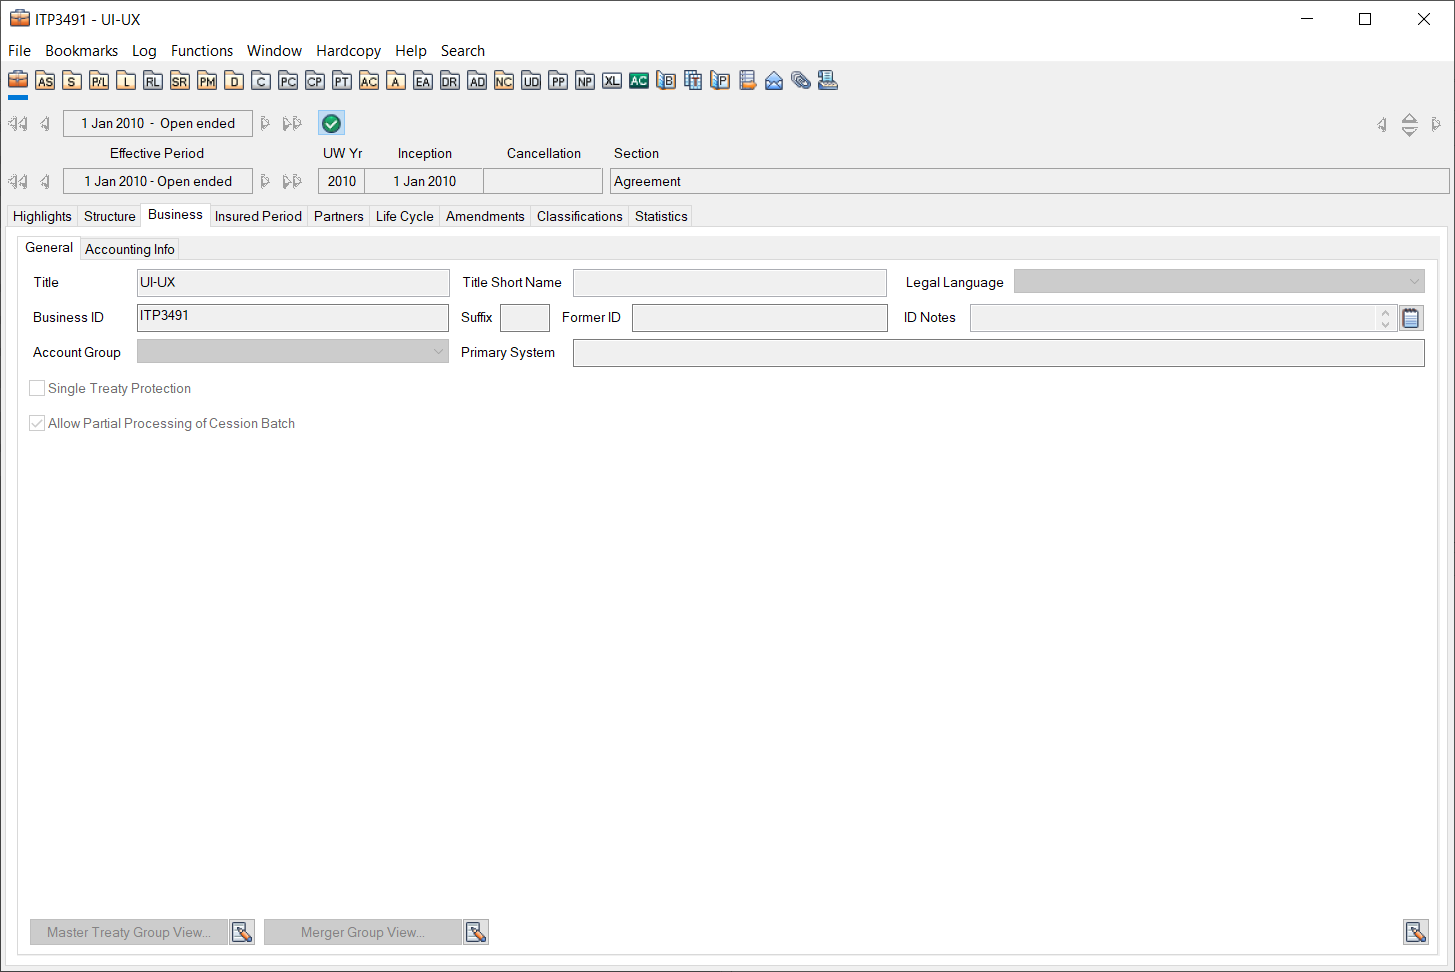Viewport: 1455px width, 972px height.
Task: Open the Functions menu
Action: pos(201,51)
